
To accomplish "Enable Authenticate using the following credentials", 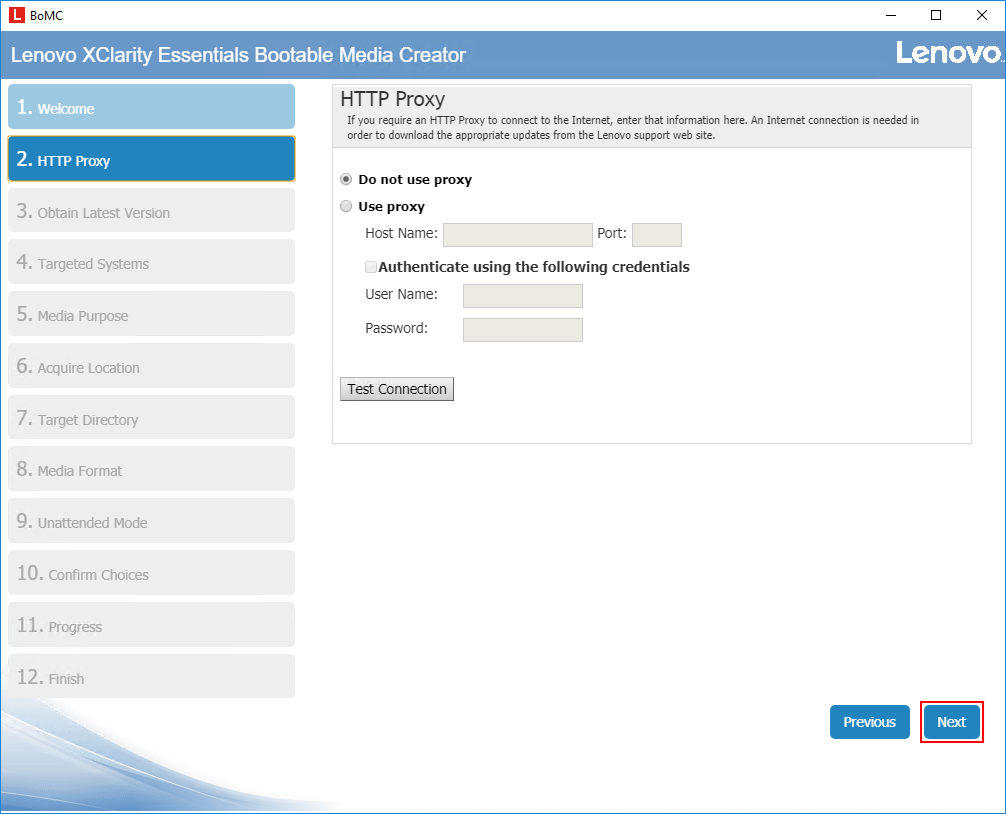I will coord(370,267).
